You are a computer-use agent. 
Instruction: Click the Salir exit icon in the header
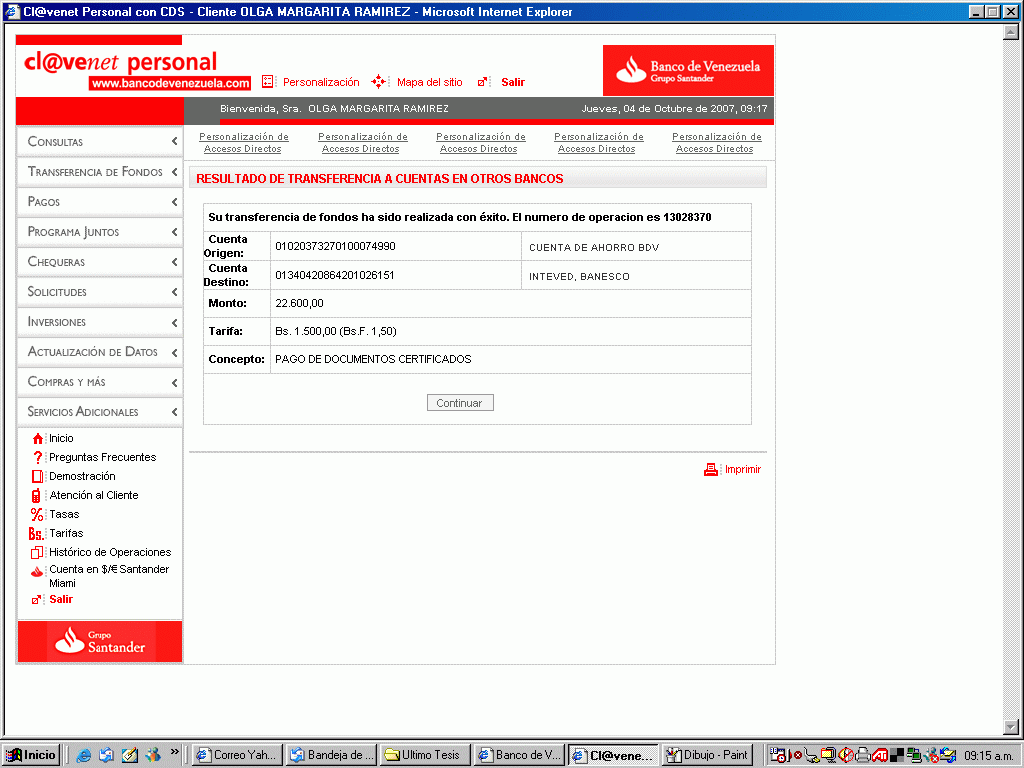click(x=483, y=82)
